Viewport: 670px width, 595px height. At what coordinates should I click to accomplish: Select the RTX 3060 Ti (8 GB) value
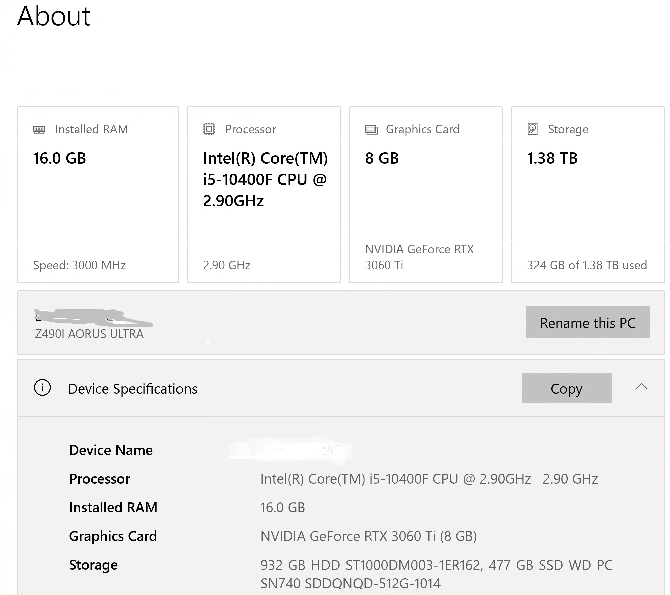368,536
